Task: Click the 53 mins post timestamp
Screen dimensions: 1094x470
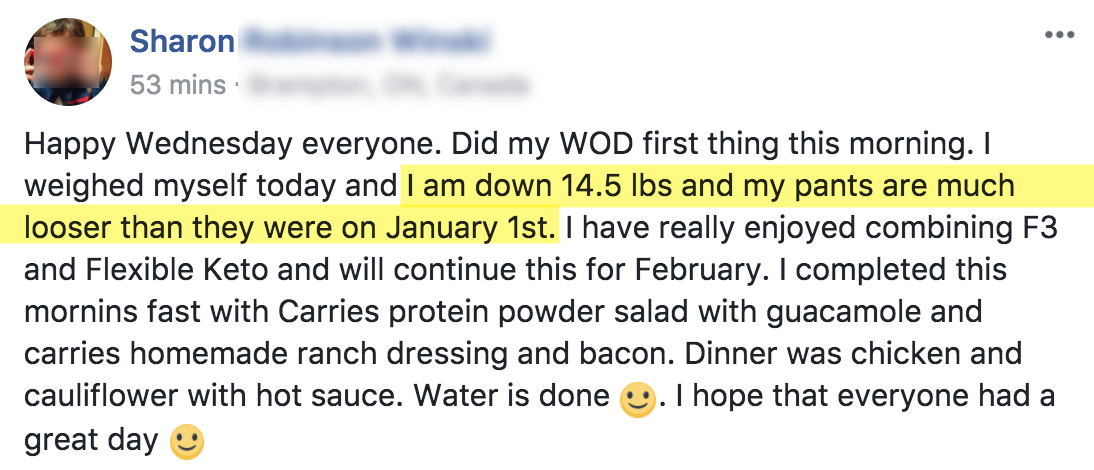Action: click(178, 85)
